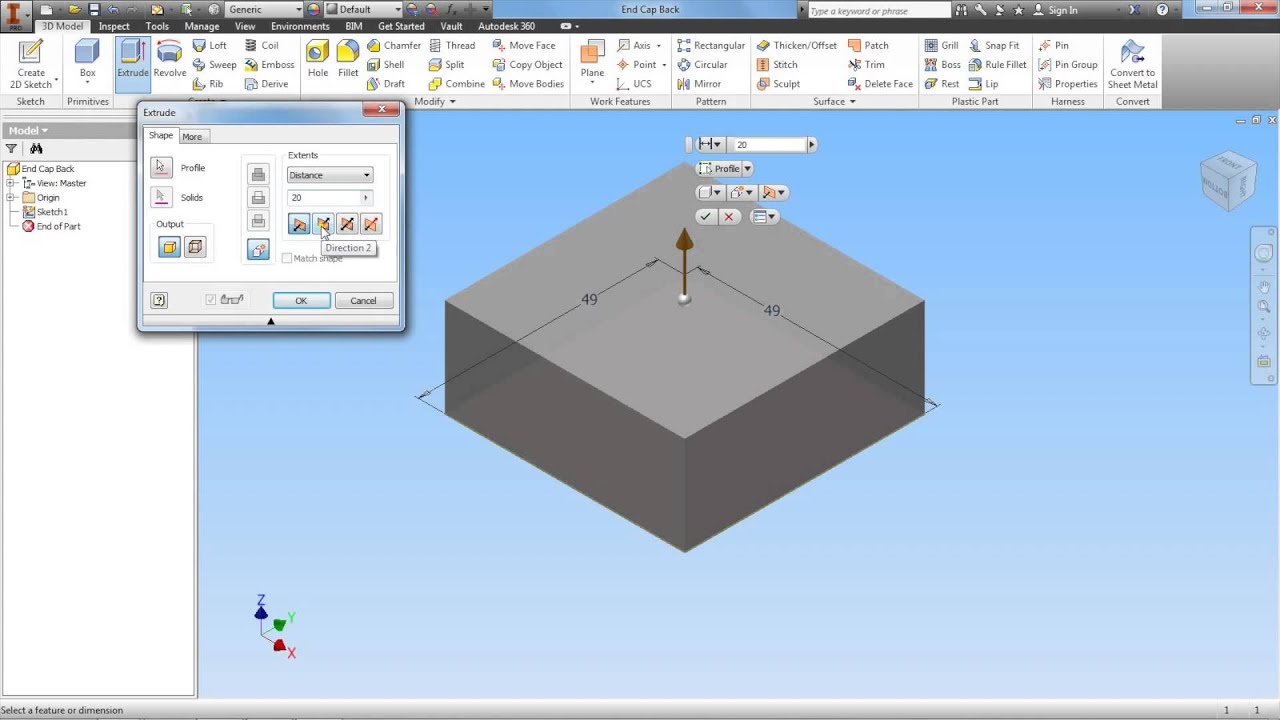Select the Rectangular pattern tool
Viewport: 1280px width, 720px height.
tap(711, 45)
